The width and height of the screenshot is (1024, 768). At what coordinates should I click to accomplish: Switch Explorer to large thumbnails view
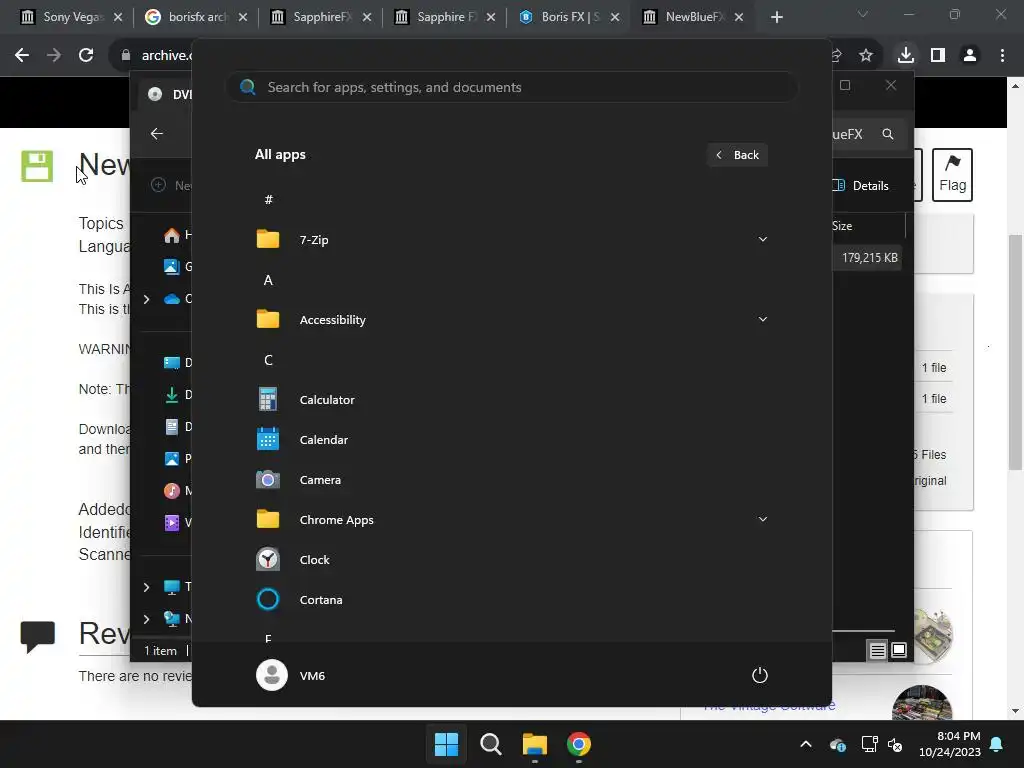(x=899, y=650)
